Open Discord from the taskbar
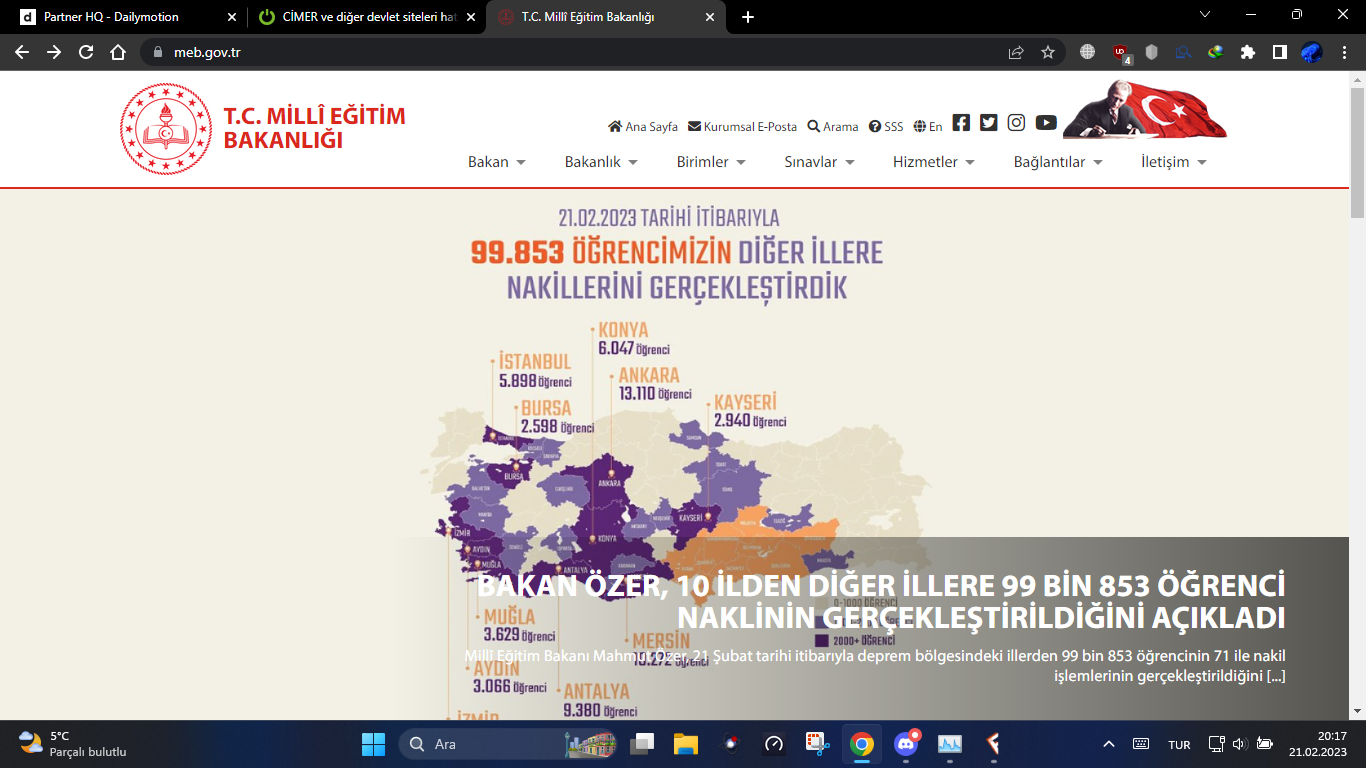Screen dimensions: 1366x768 (x=907, y=744)
